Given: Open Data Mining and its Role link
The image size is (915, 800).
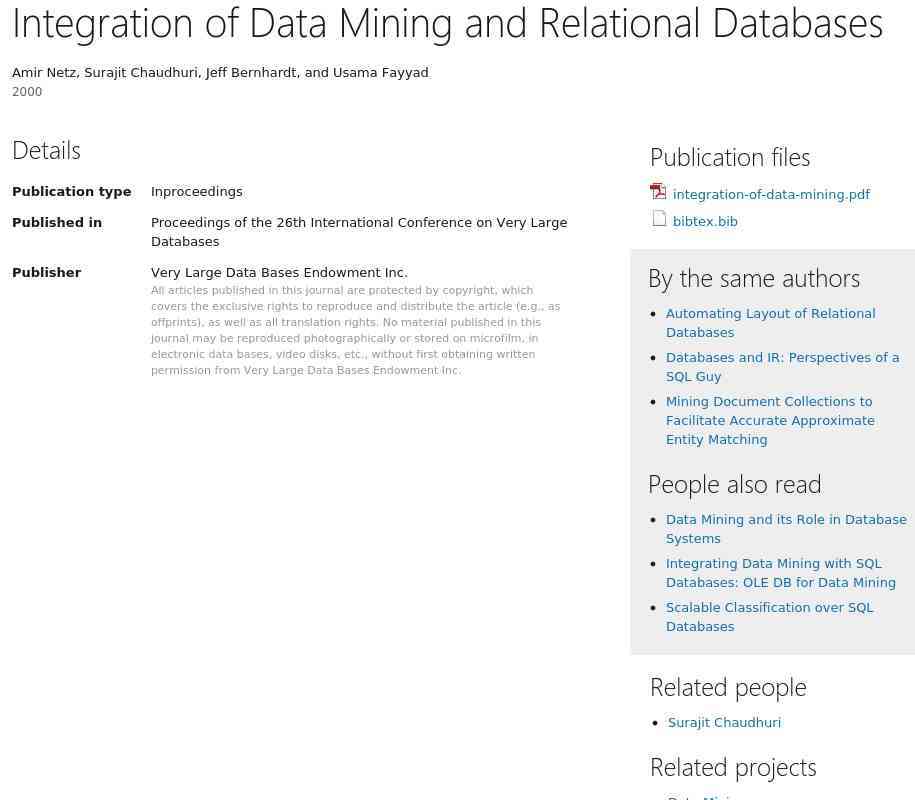Looking at the screenshot, I should click(786, 529).
